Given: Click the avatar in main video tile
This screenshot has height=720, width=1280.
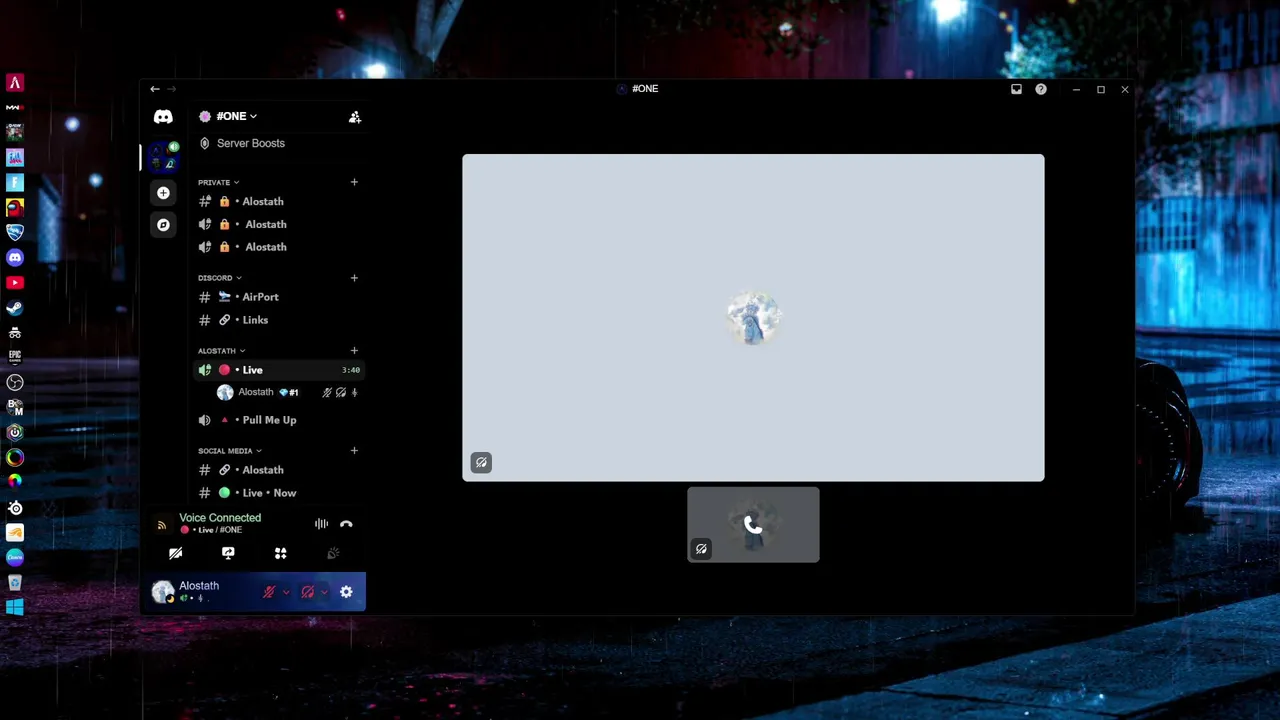Looking at the screenshot, I should pyautogui.click(x=753, y=318).
